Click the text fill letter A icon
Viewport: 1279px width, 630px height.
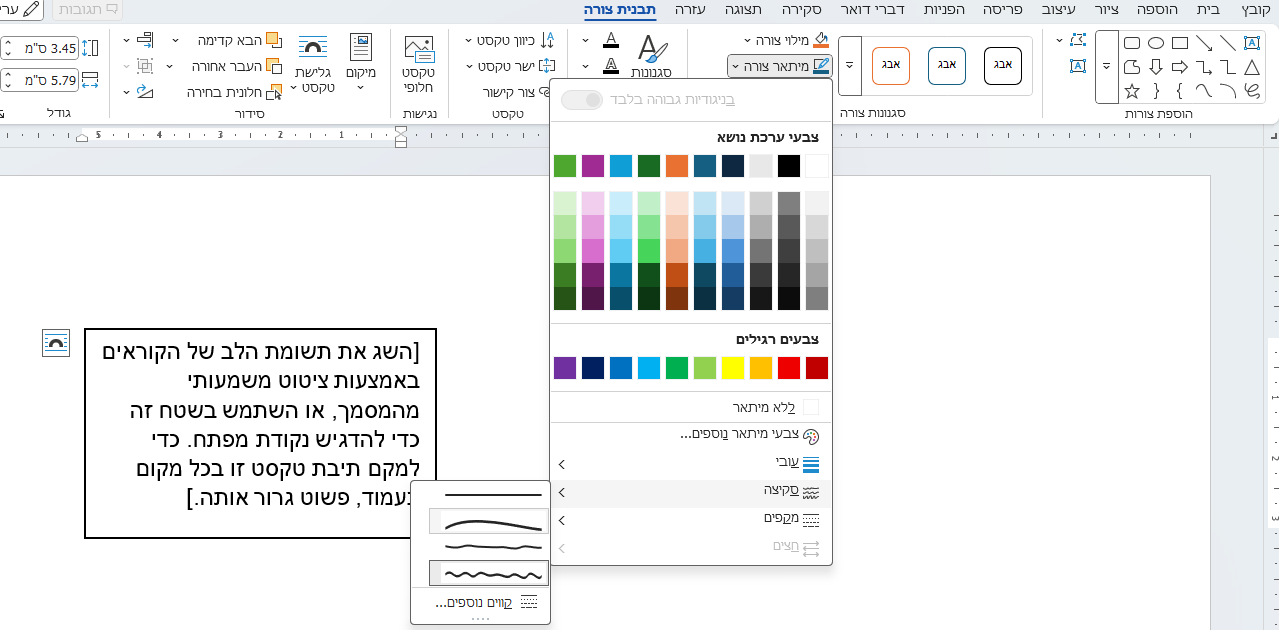[x=611, y=41]
